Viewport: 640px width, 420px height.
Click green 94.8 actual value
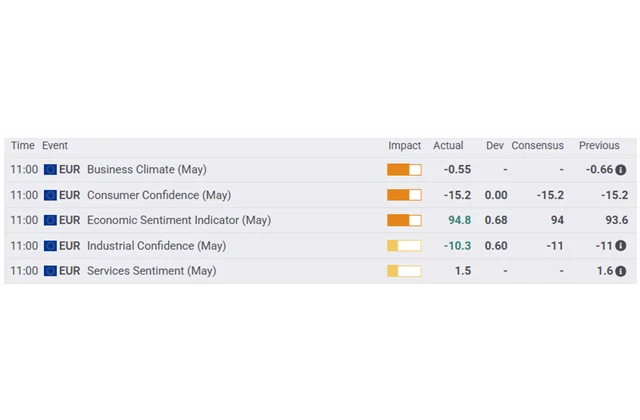(x=460, y=220)
